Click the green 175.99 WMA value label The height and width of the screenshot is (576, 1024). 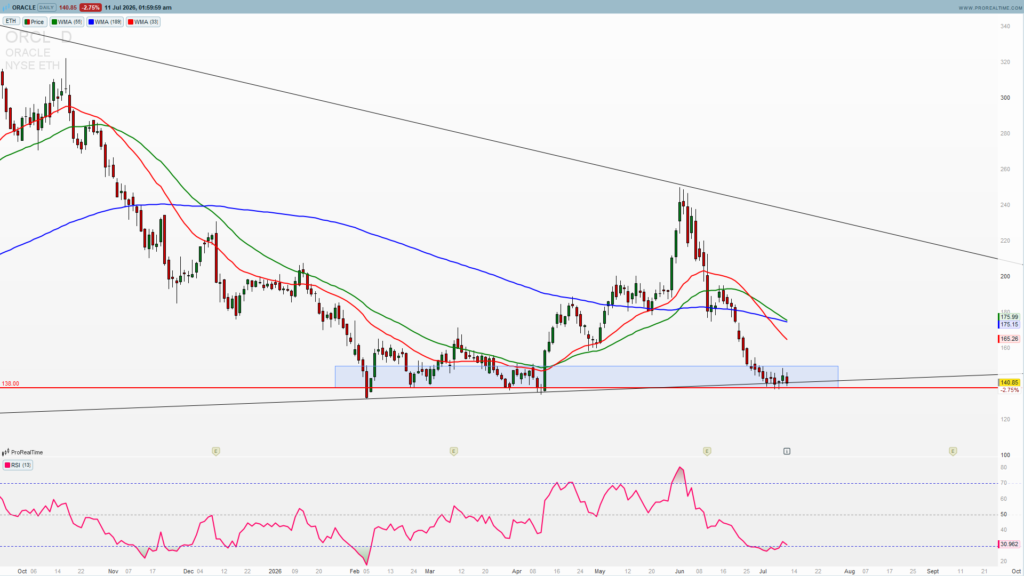(1009, 317)
